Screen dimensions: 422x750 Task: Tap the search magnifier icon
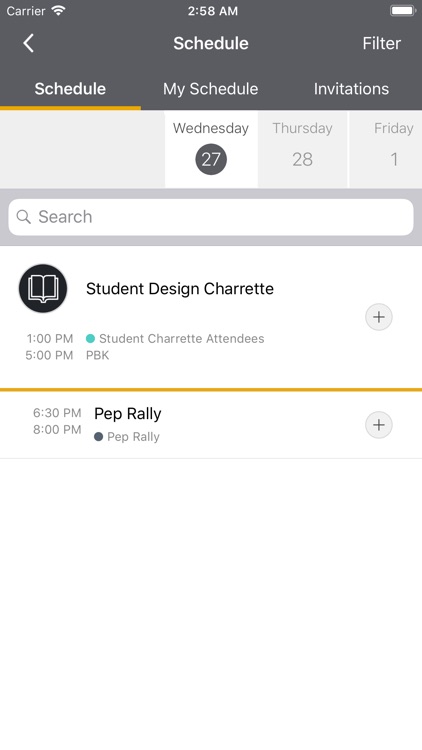[23, 217]
